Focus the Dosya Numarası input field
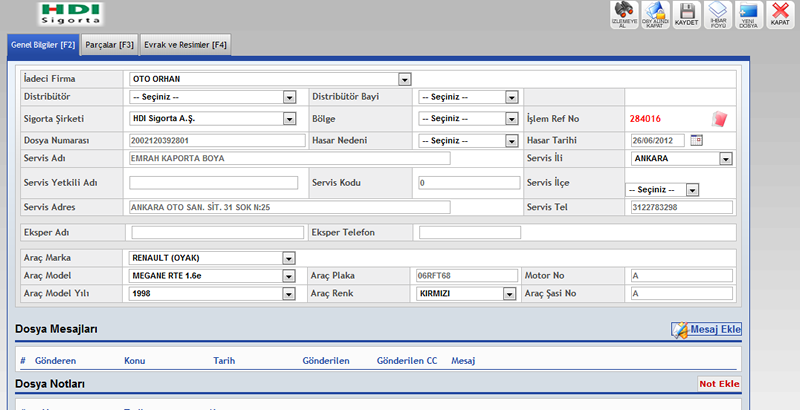The width and height of the screenshot is (800, 410). [x=217, y=140]
